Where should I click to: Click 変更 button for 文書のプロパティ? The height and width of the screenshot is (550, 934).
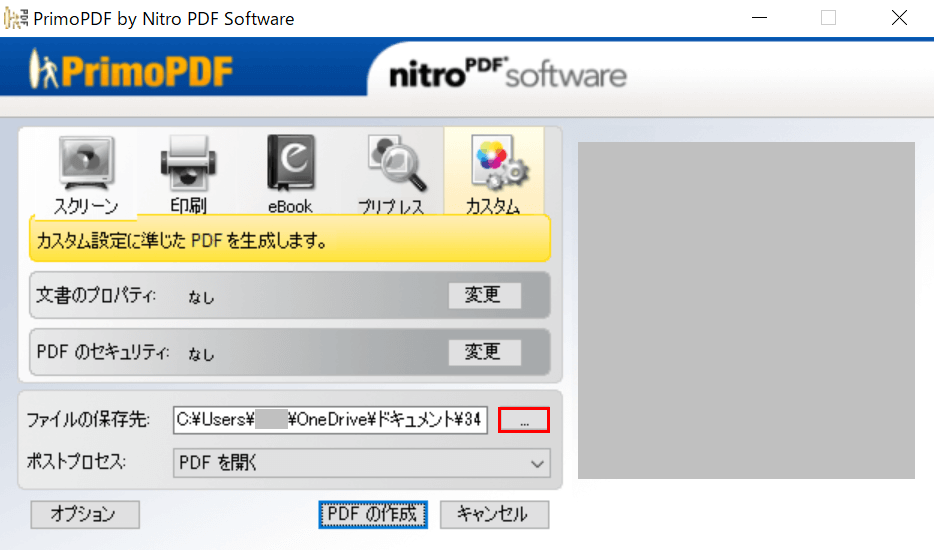tap(484, 295)
